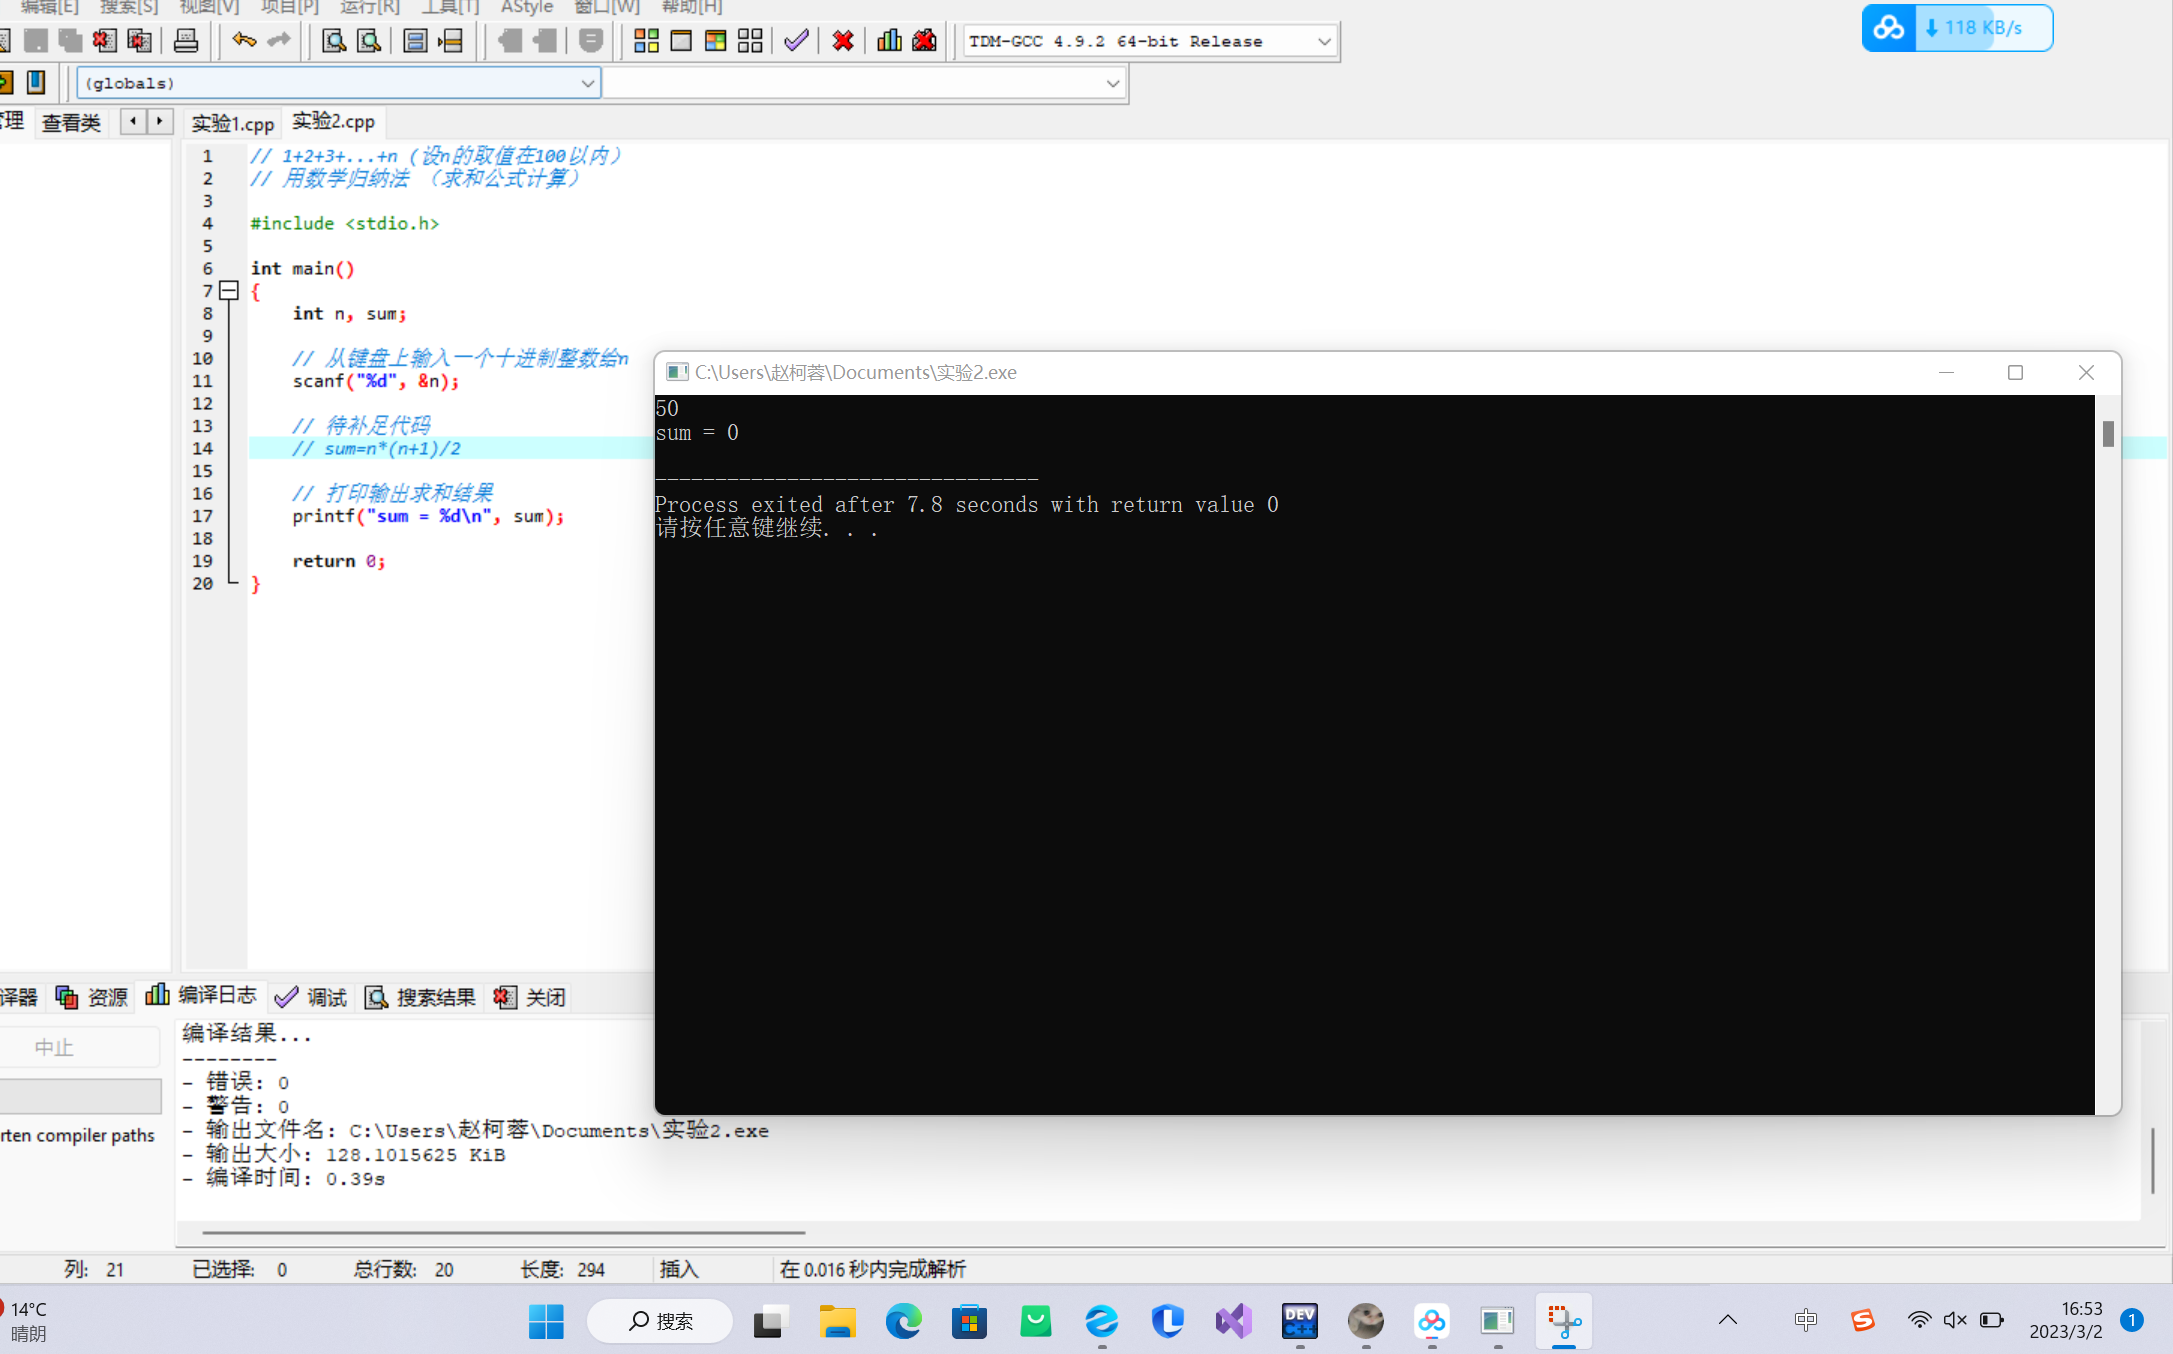Open profile analysis bar chart icon
Image resolution: width=2173 pixels, height=1354 pixels.
coord(889,41)
